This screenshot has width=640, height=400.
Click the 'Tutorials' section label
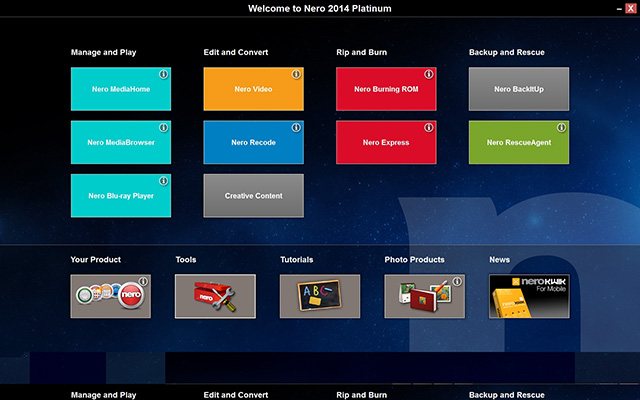297,260
